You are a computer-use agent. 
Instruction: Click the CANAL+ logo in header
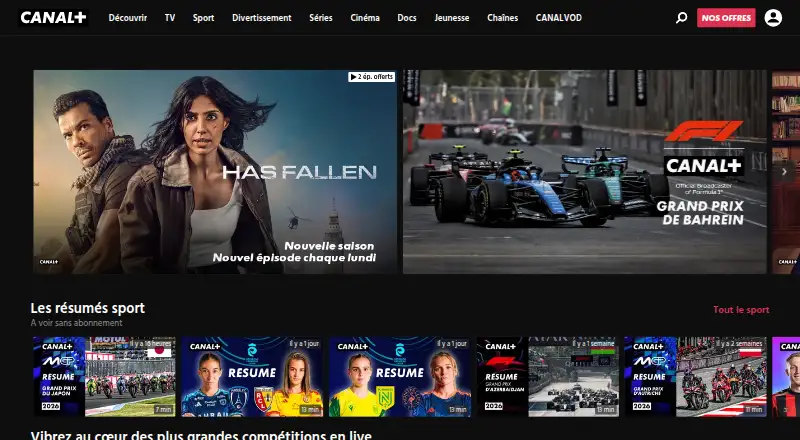coord(53,17)
